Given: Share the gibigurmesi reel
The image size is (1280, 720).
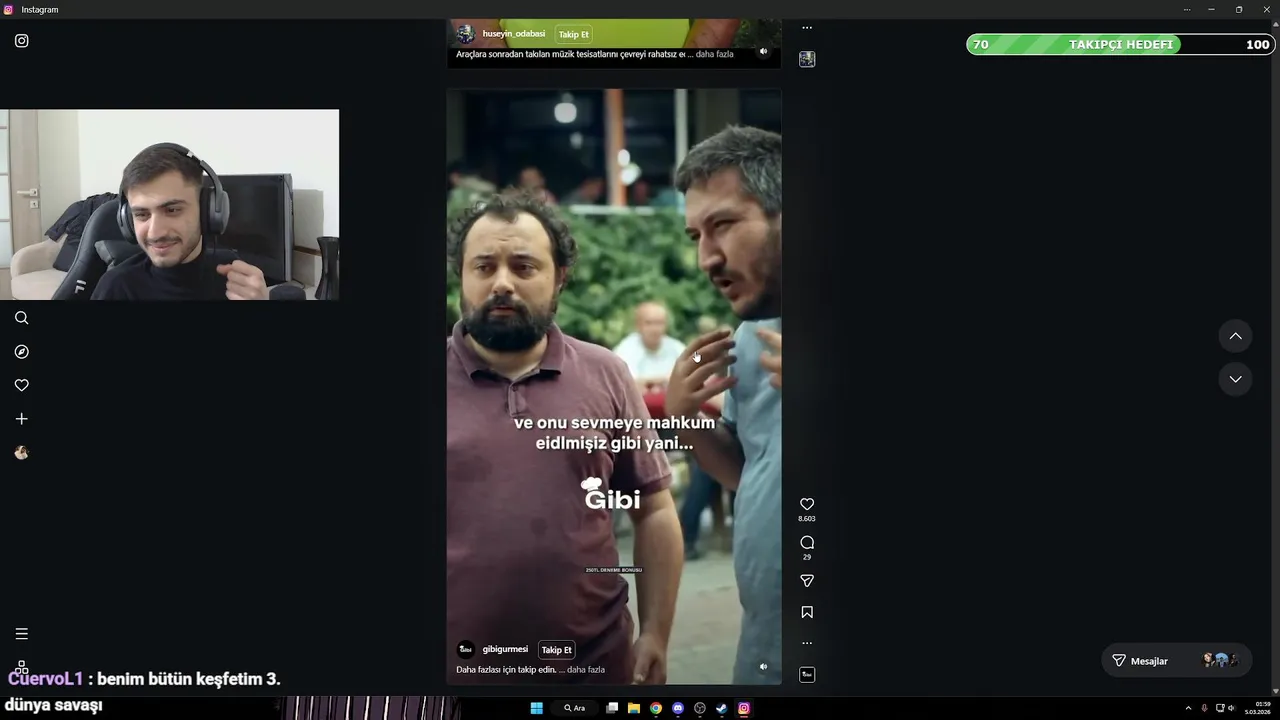Looking at the screenshot, I should (x=807, y=581).
